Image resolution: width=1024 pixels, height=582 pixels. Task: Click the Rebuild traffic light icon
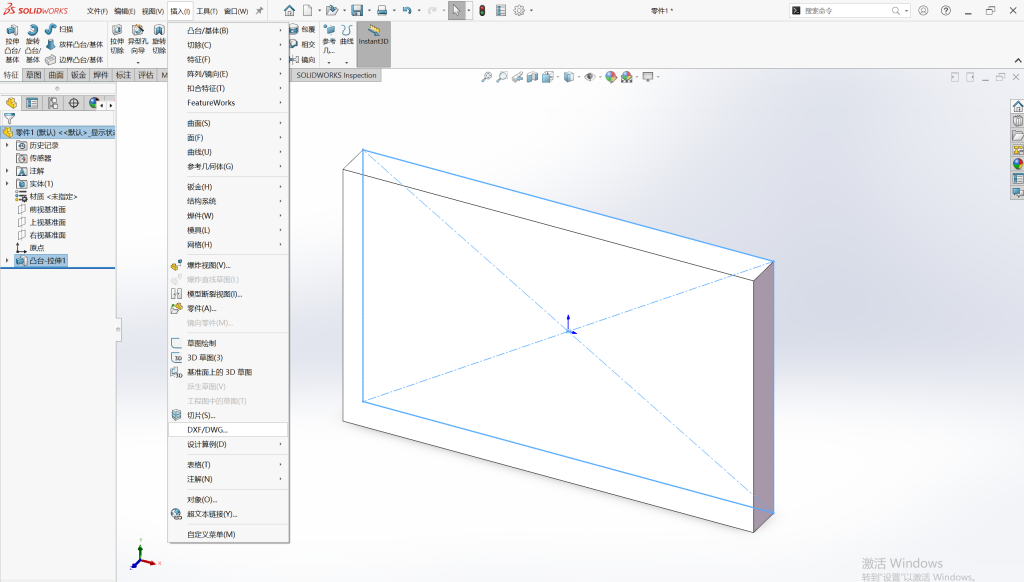[x=482, y=10]
